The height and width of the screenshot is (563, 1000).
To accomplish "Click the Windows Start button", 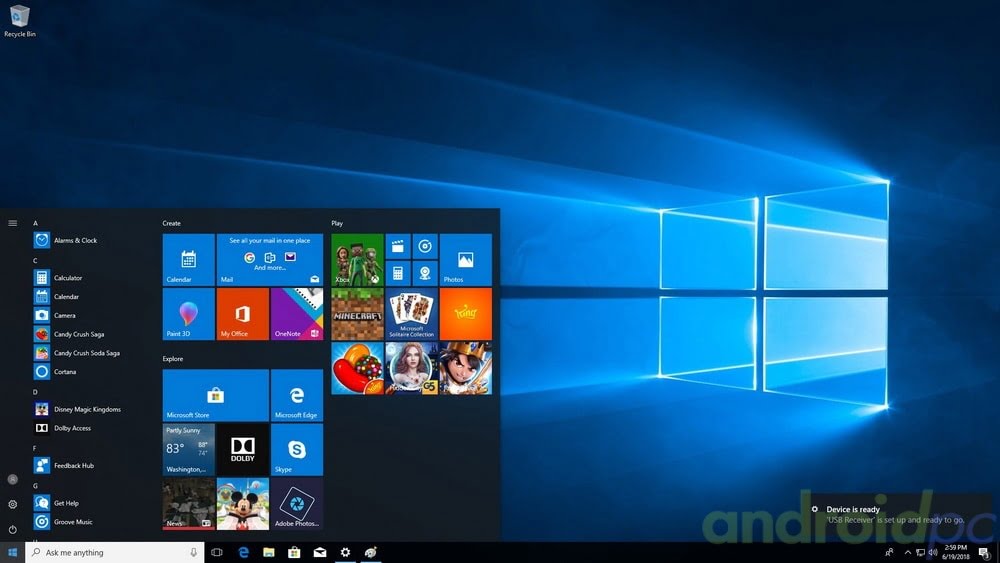I will coord(12,552).
